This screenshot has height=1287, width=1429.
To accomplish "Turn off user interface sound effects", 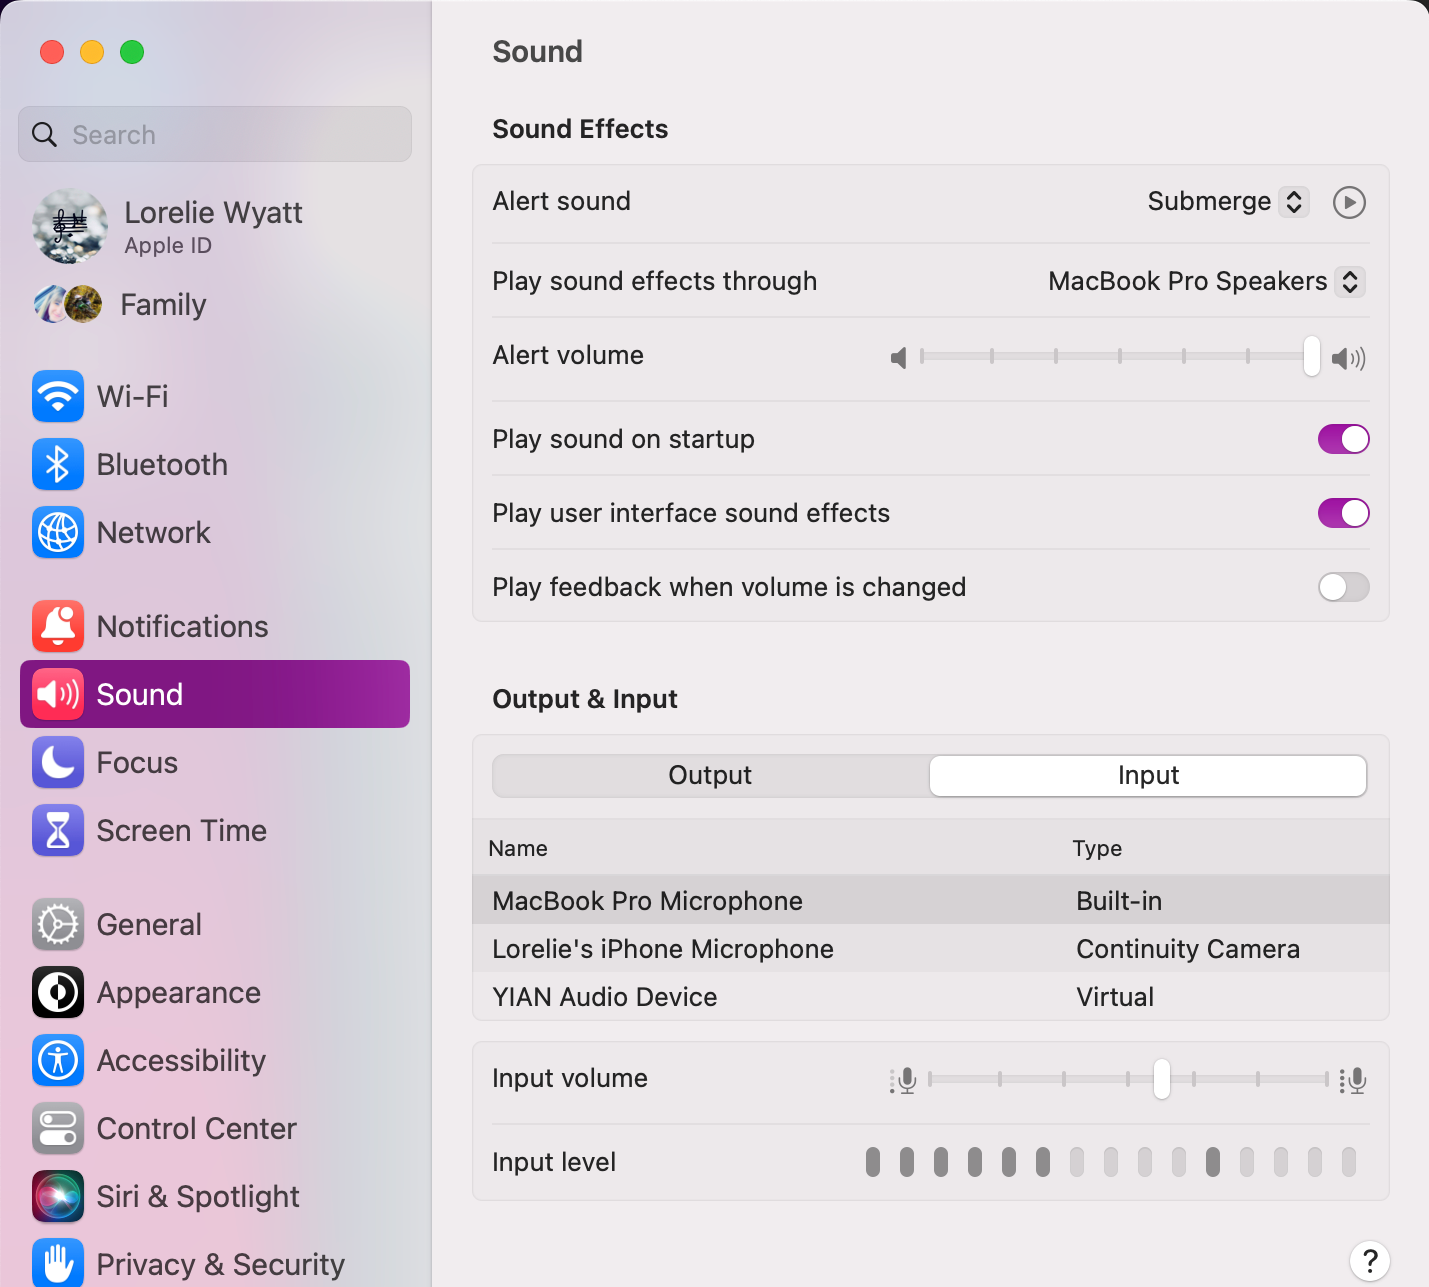I will coord(1343,513).
